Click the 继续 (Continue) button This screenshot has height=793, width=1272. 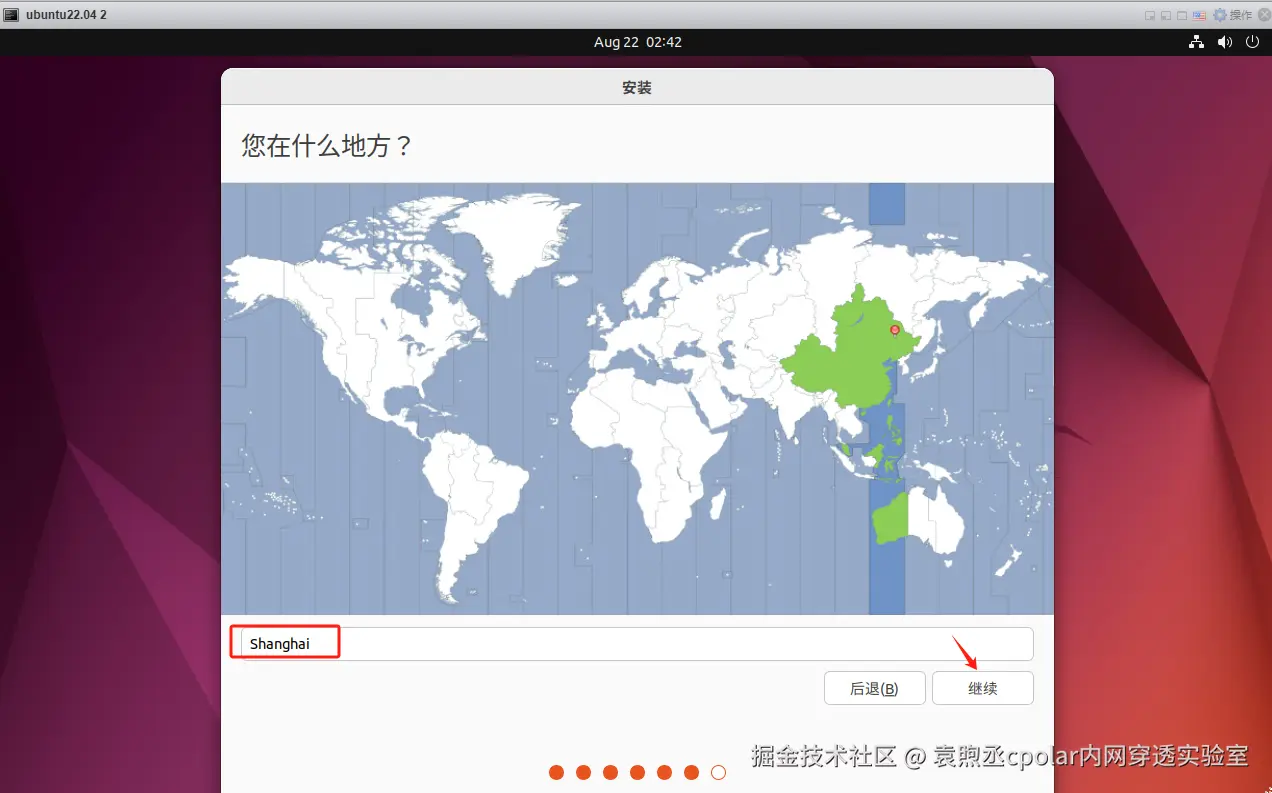(x=983, y=688)
